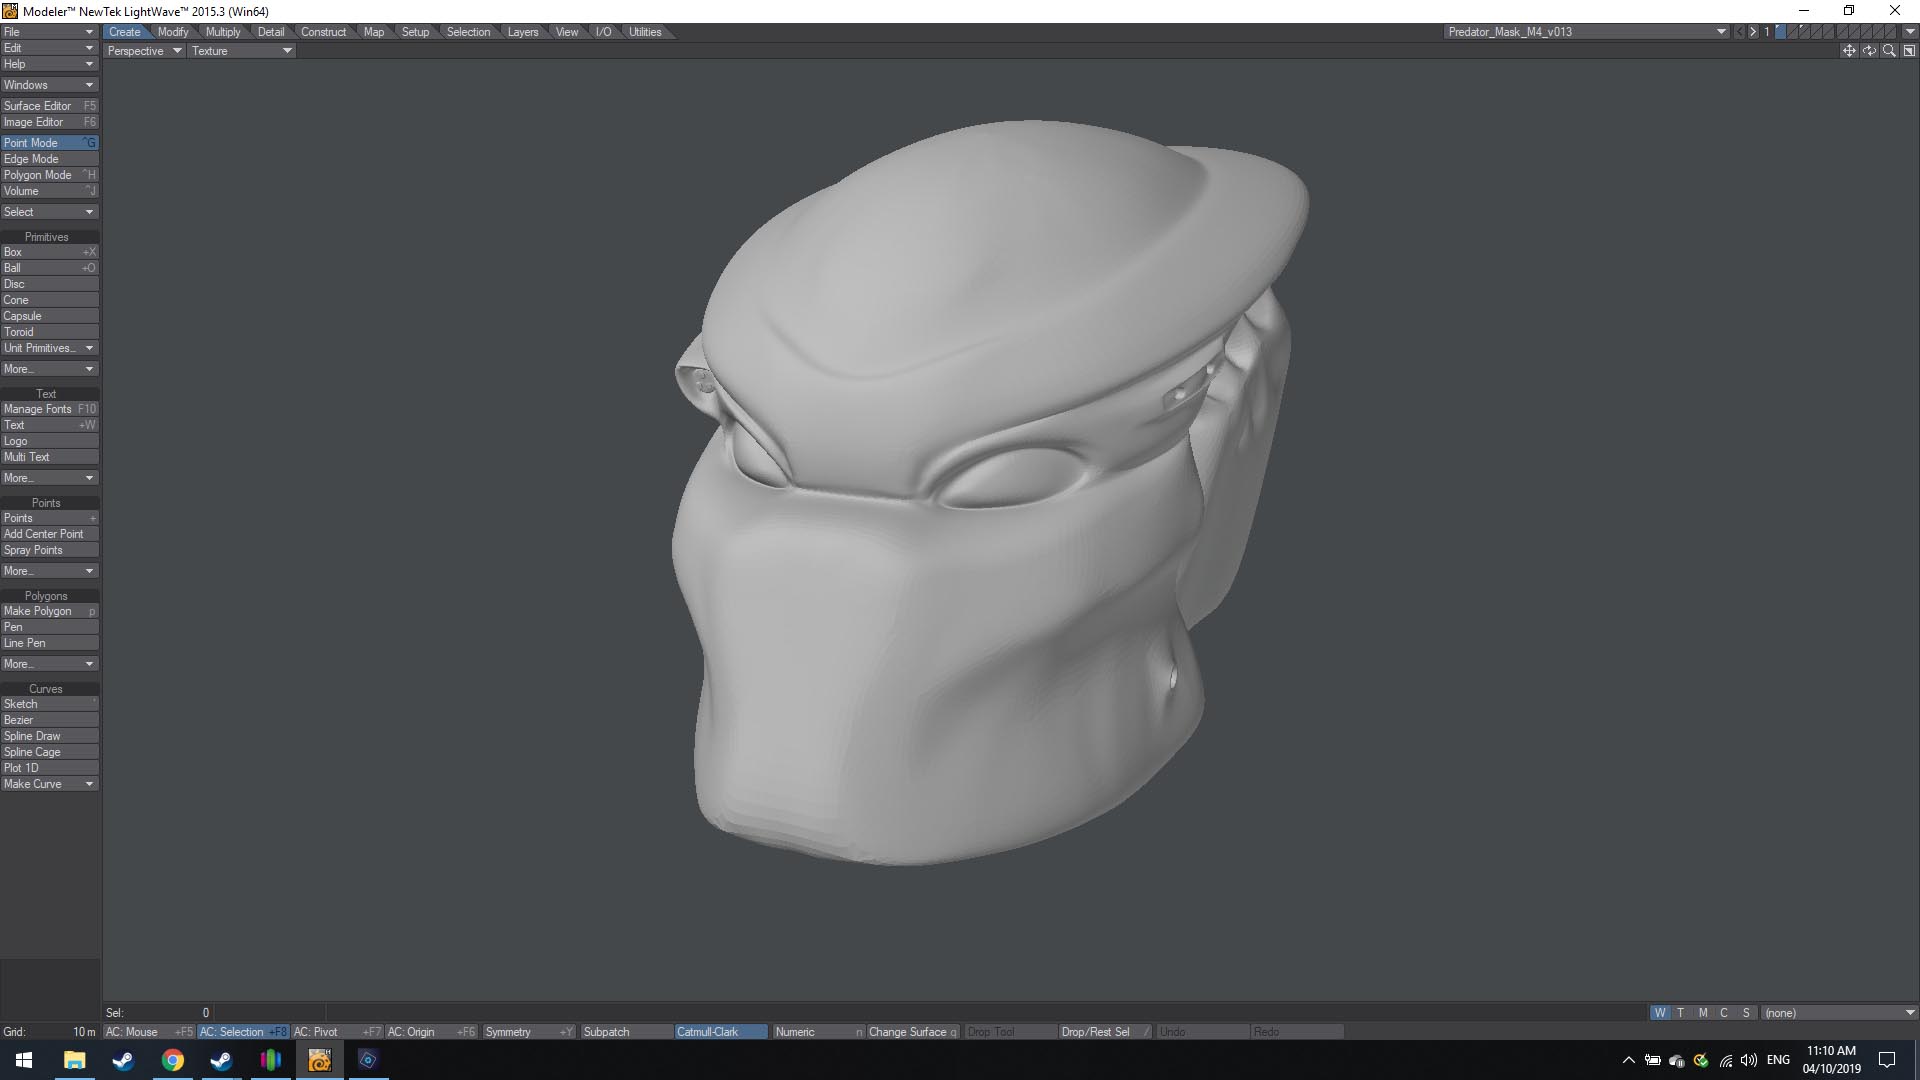Switch to Polygon Mode selection
This screenshot has height=1080, width=1920.
(x=49, y=175)
